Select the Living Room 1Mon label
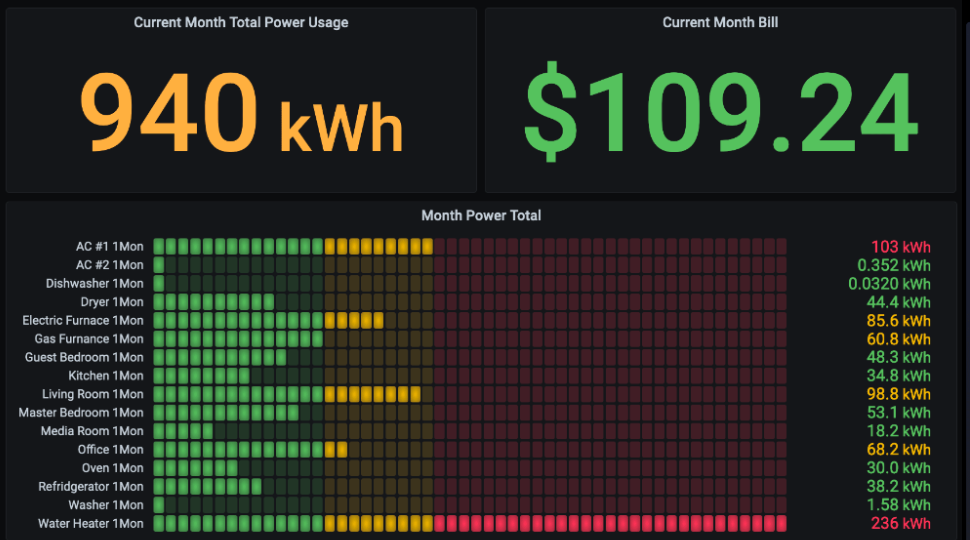 [92, 394]
